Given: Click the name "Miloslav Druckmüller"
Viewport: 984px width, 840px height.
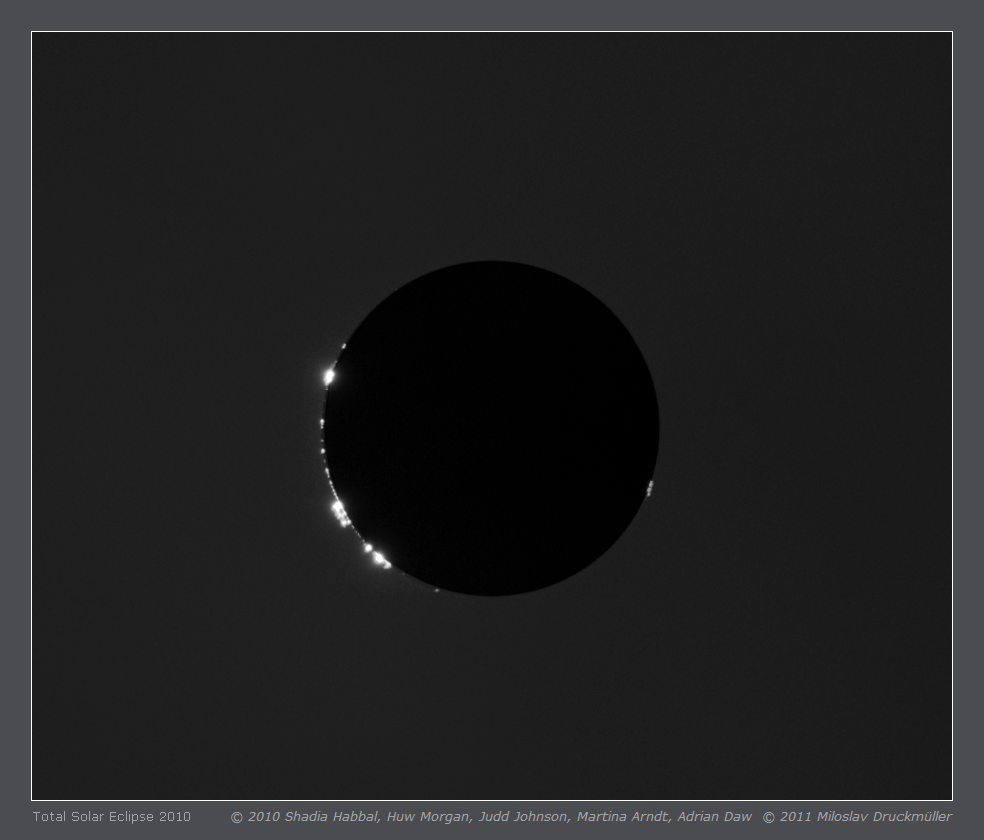Looking at the screenshot, I should [884, 817].
